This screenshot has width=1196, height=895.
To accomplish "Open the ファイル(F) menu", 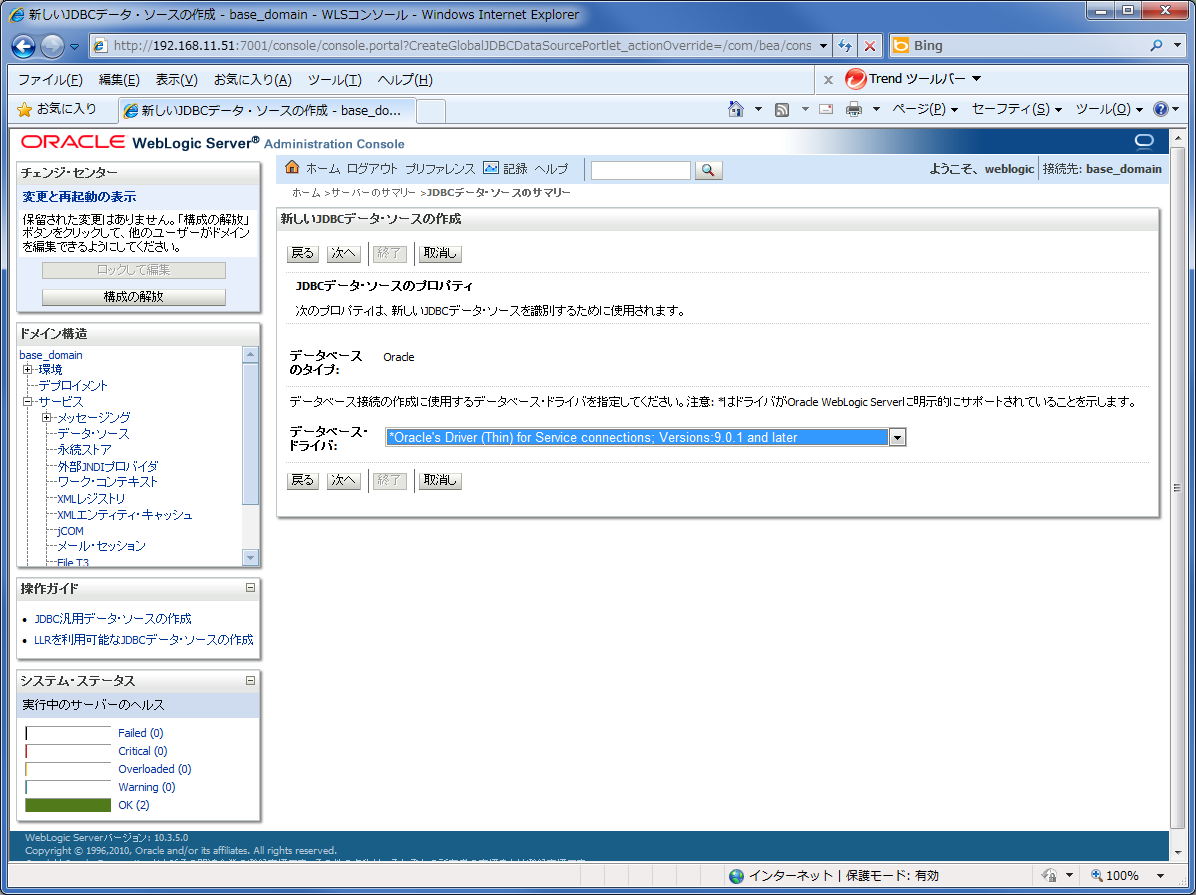I will [x=50, y=79].
